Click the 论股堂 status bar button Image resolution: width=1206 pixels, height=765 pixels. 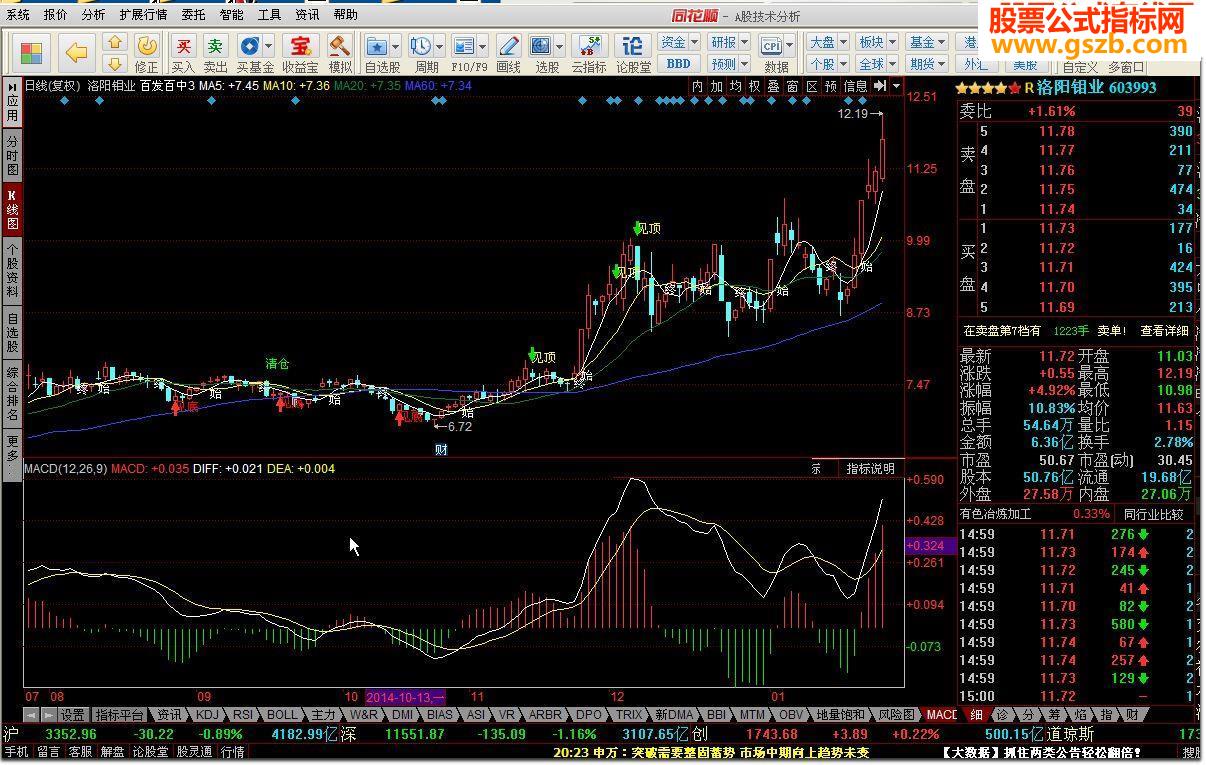click(x=150, y=752)
